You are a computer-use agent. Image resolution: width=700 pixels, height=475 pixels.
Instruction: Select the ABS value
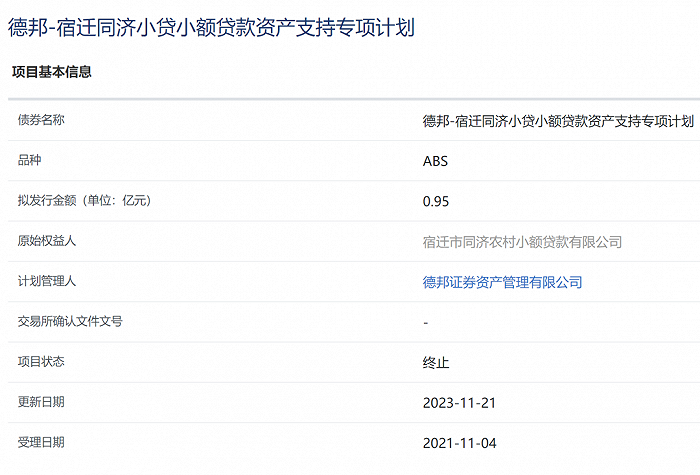(x=435, y=161)
